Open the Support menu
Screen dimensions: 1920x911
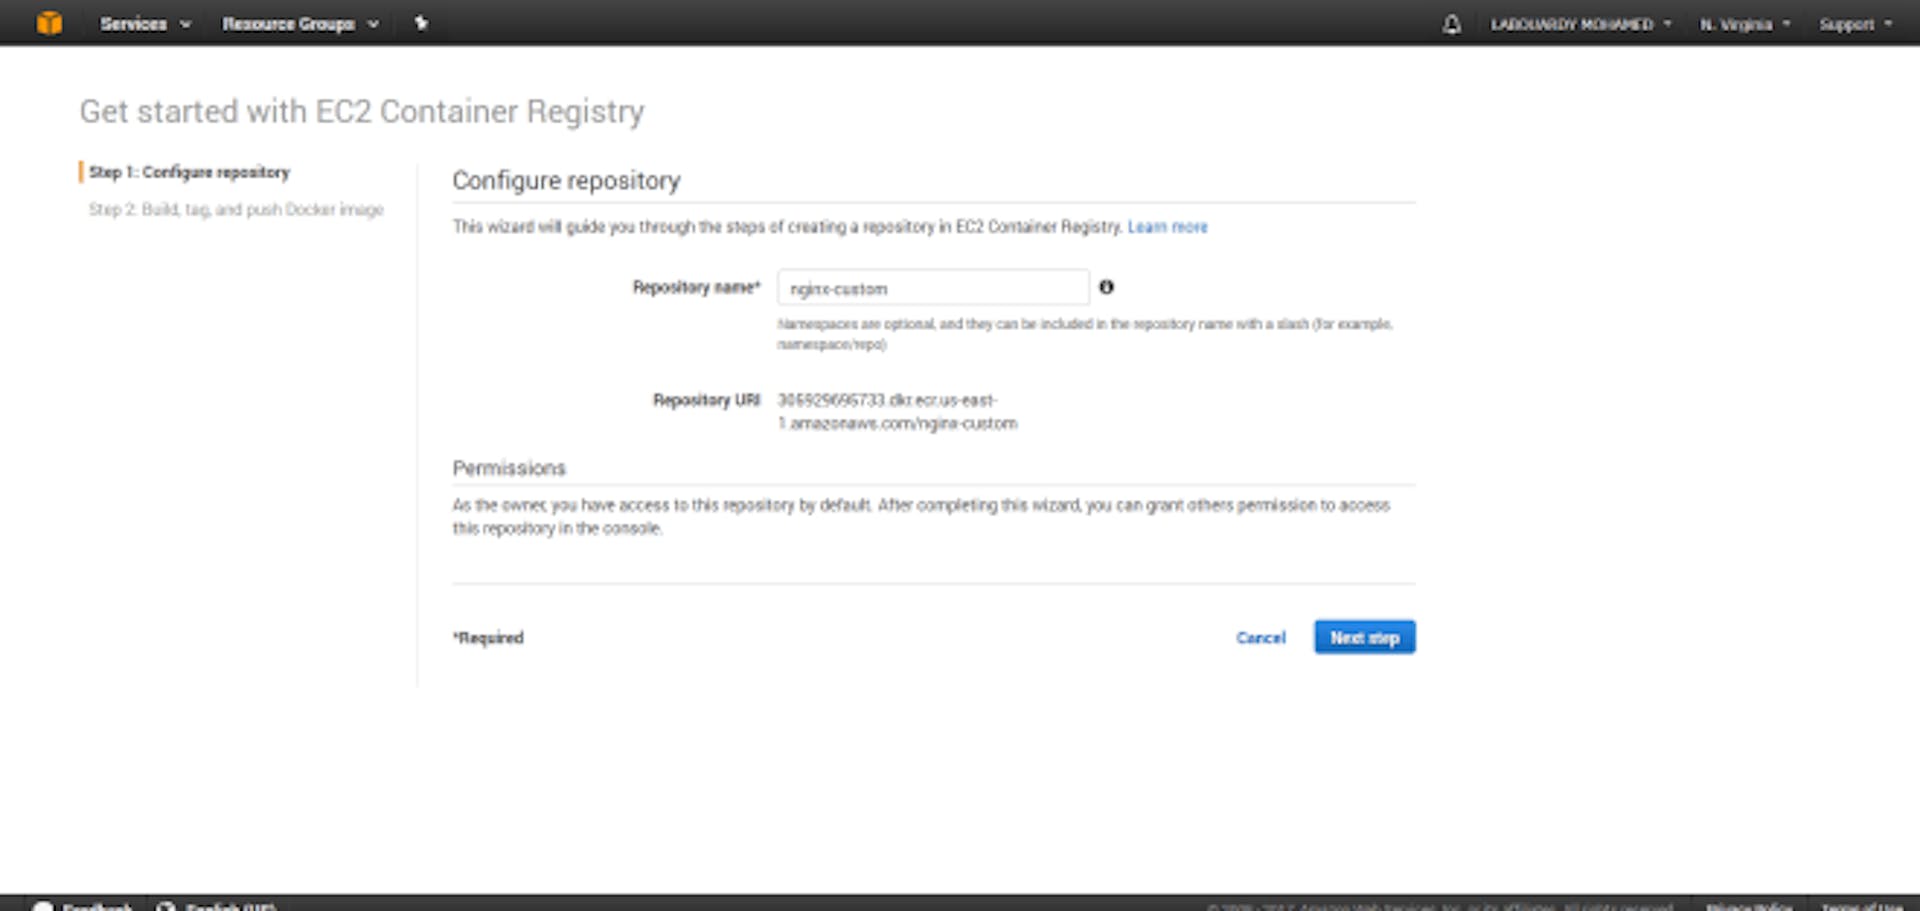click(x=1855, y=24)
